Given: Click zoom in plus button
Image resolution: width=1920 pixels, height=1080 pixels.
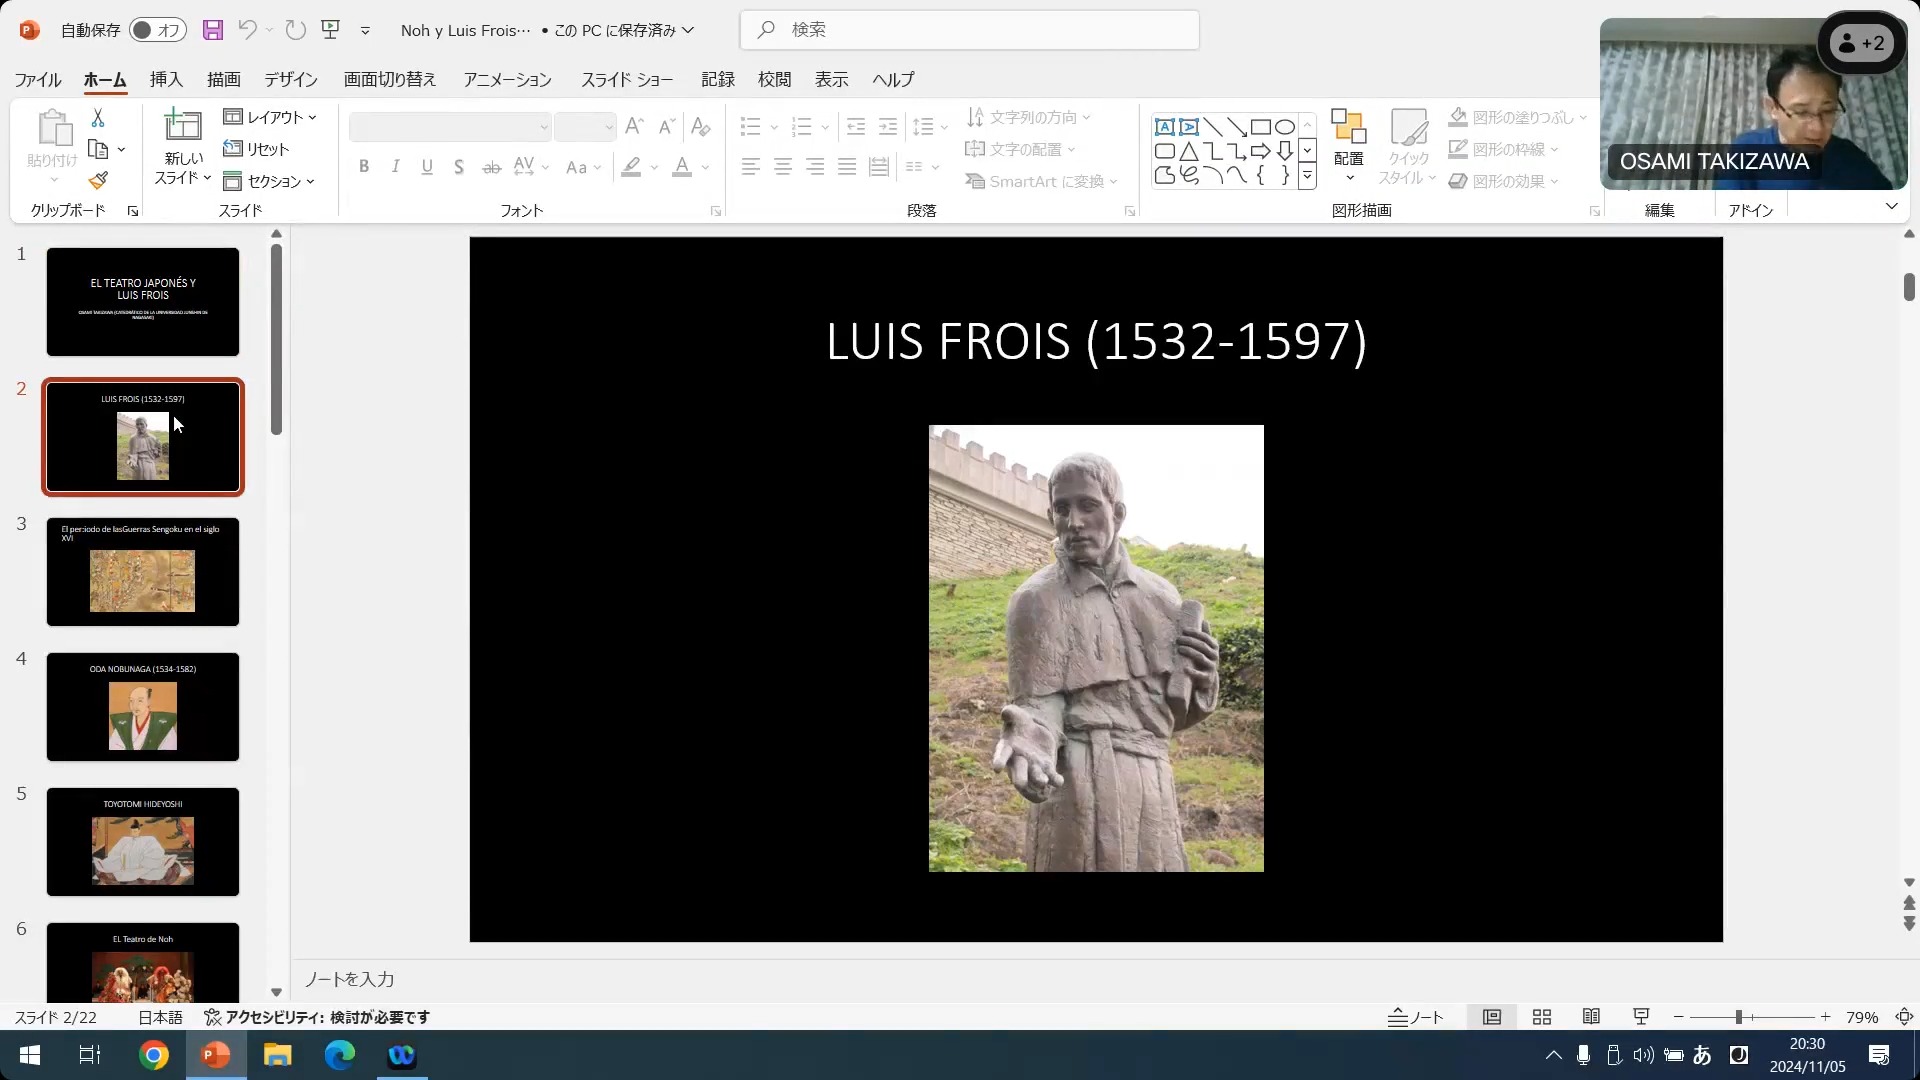Looking at the screenshot, I should point(1825,1017).
